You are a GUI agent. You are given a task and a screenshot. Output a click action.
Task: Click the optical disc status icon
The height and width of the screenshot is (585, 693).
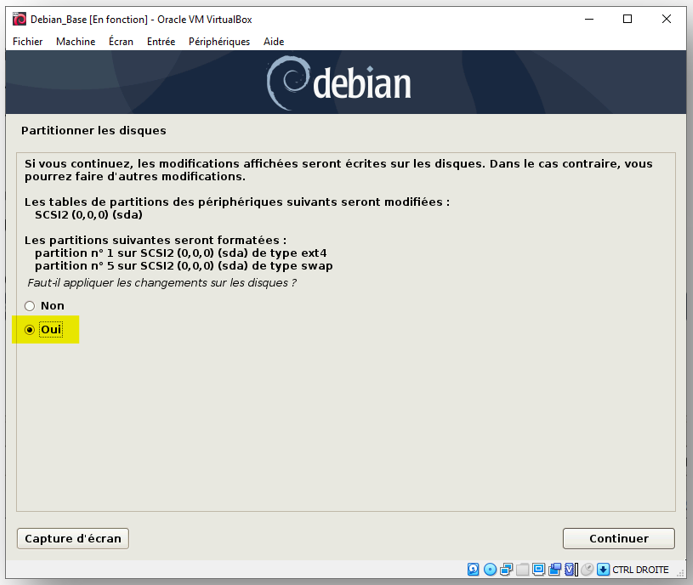tap(490, 569)
